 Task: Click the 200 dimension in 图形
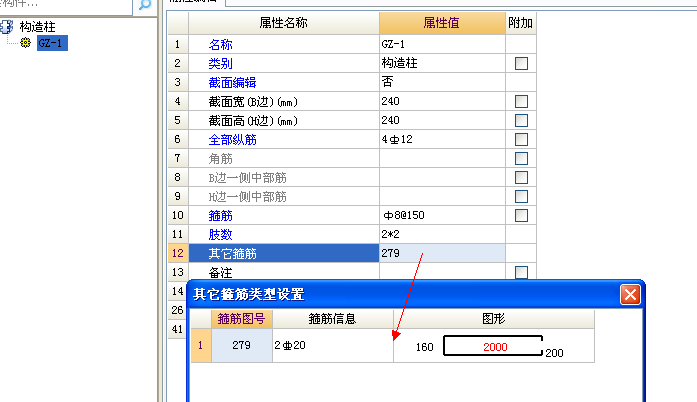click(554, 353)
